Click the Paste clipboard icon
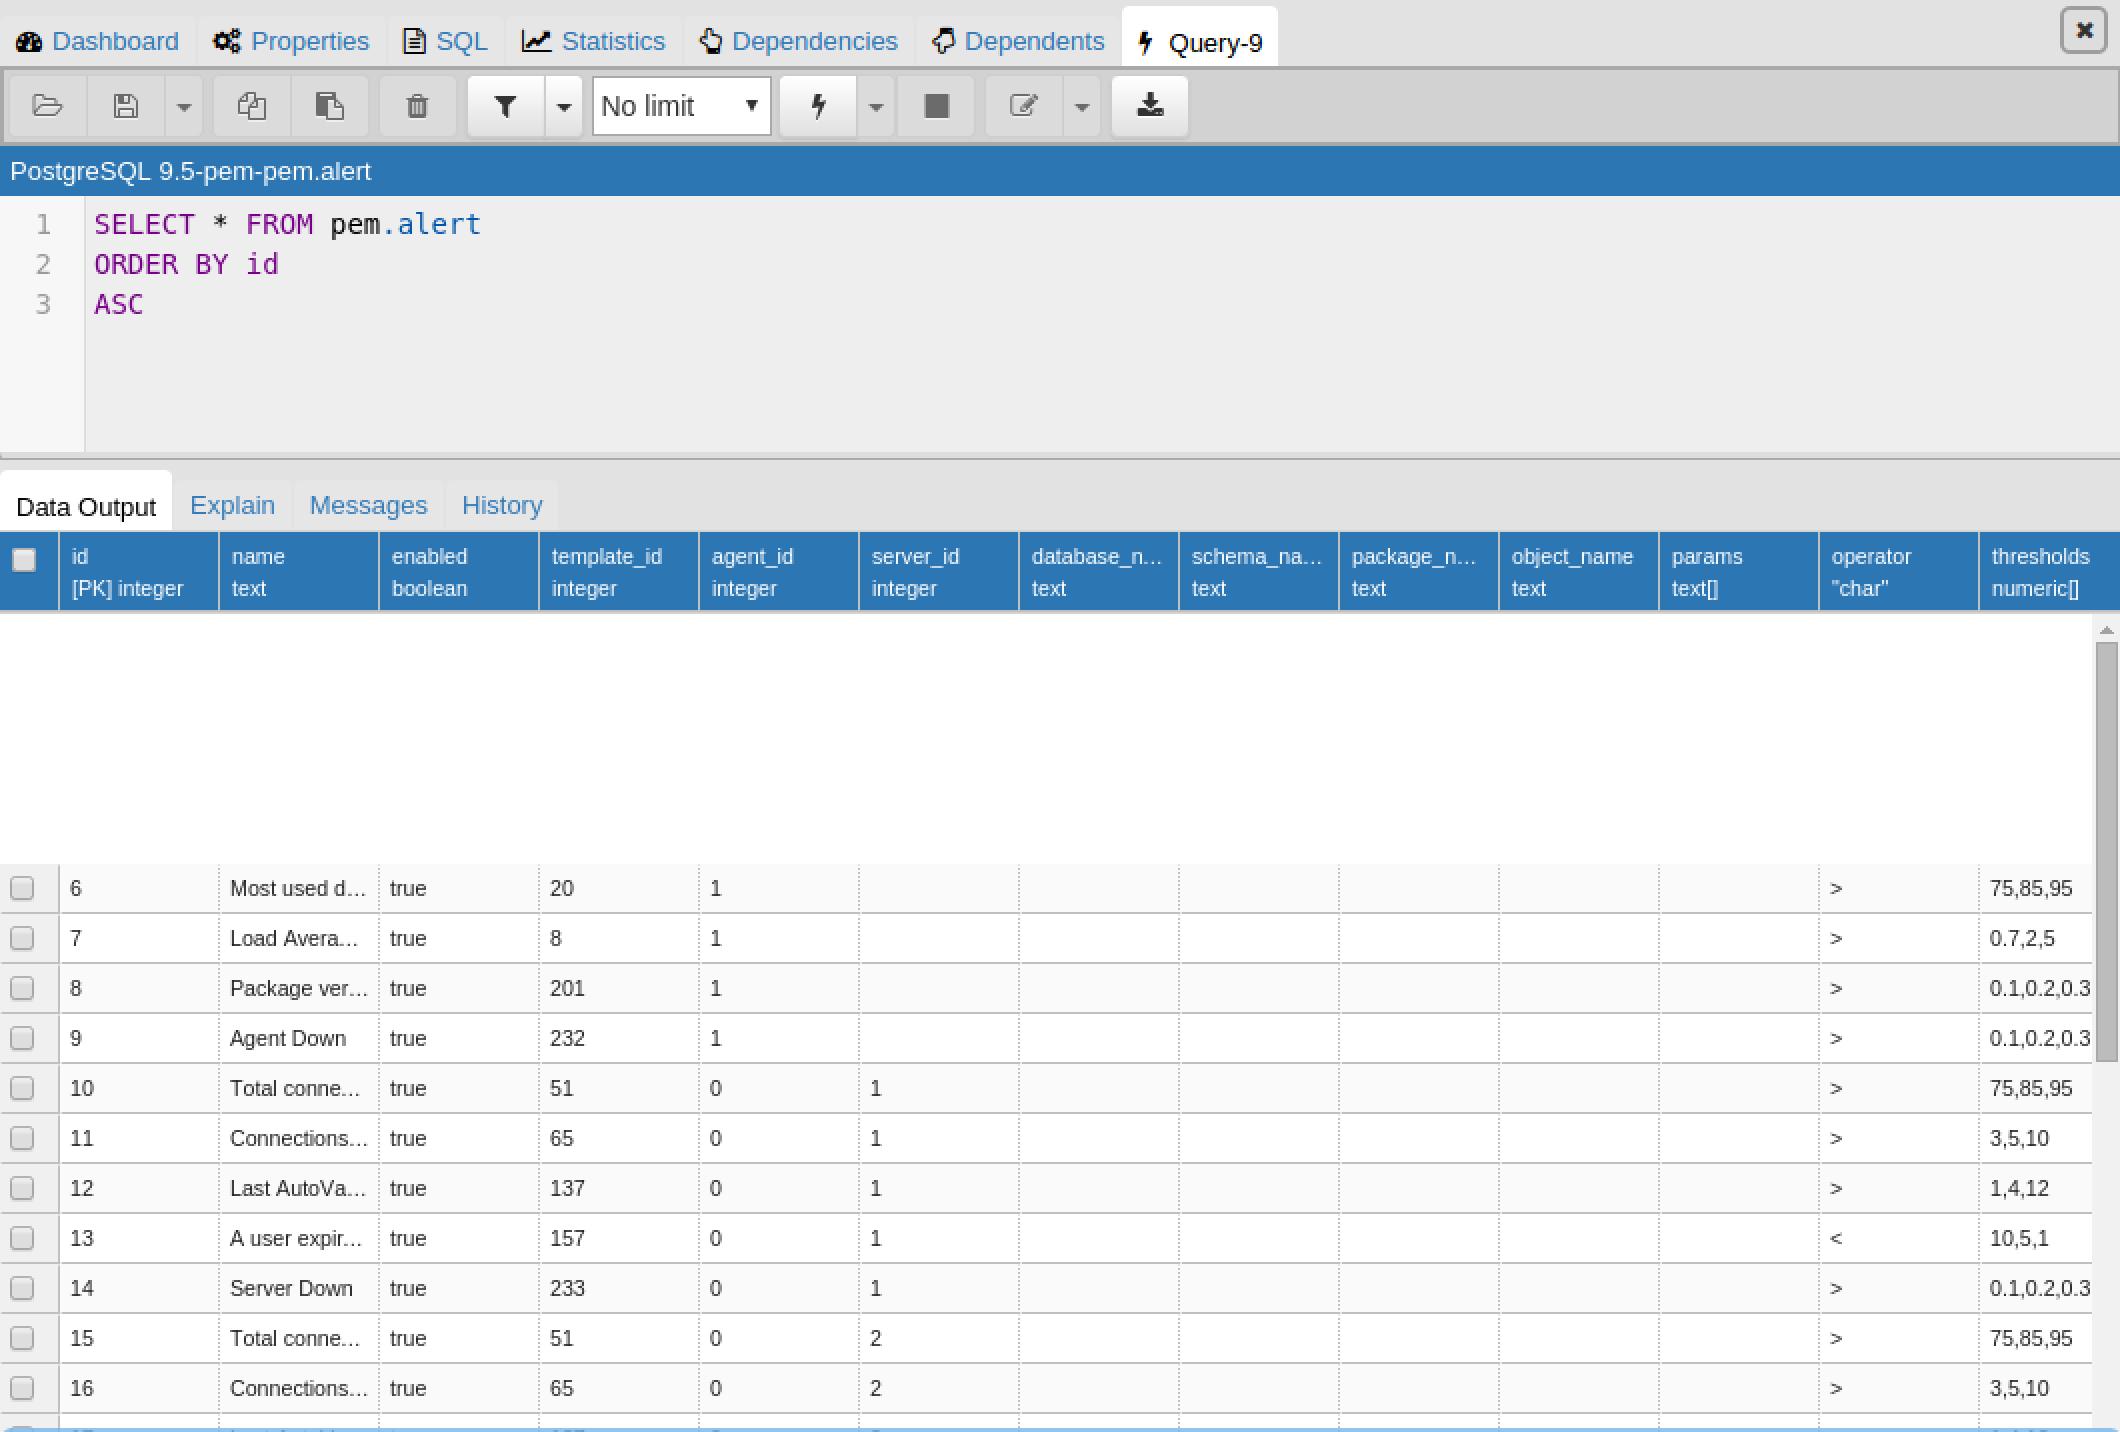Screen dimensions: 2120x1432 click(329, 106)
